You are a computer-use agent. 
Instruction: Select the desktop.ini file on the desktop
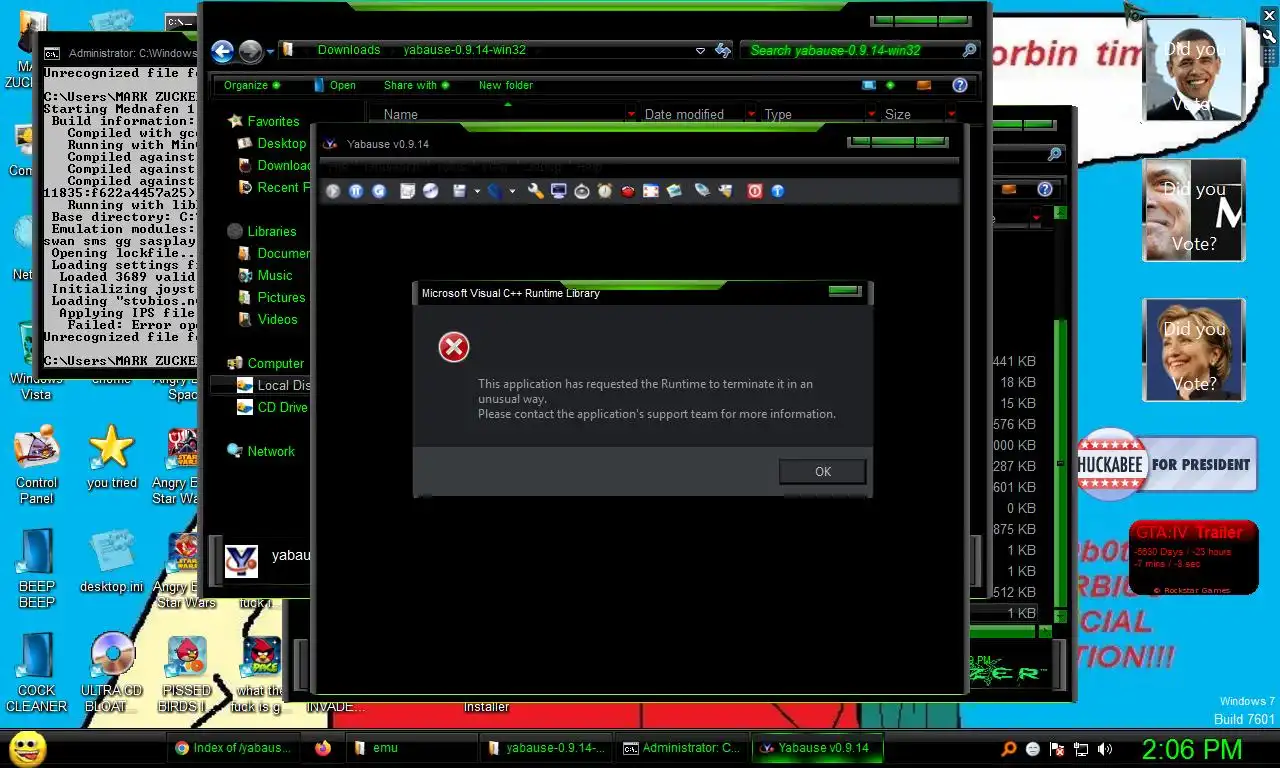pos(111,561)
